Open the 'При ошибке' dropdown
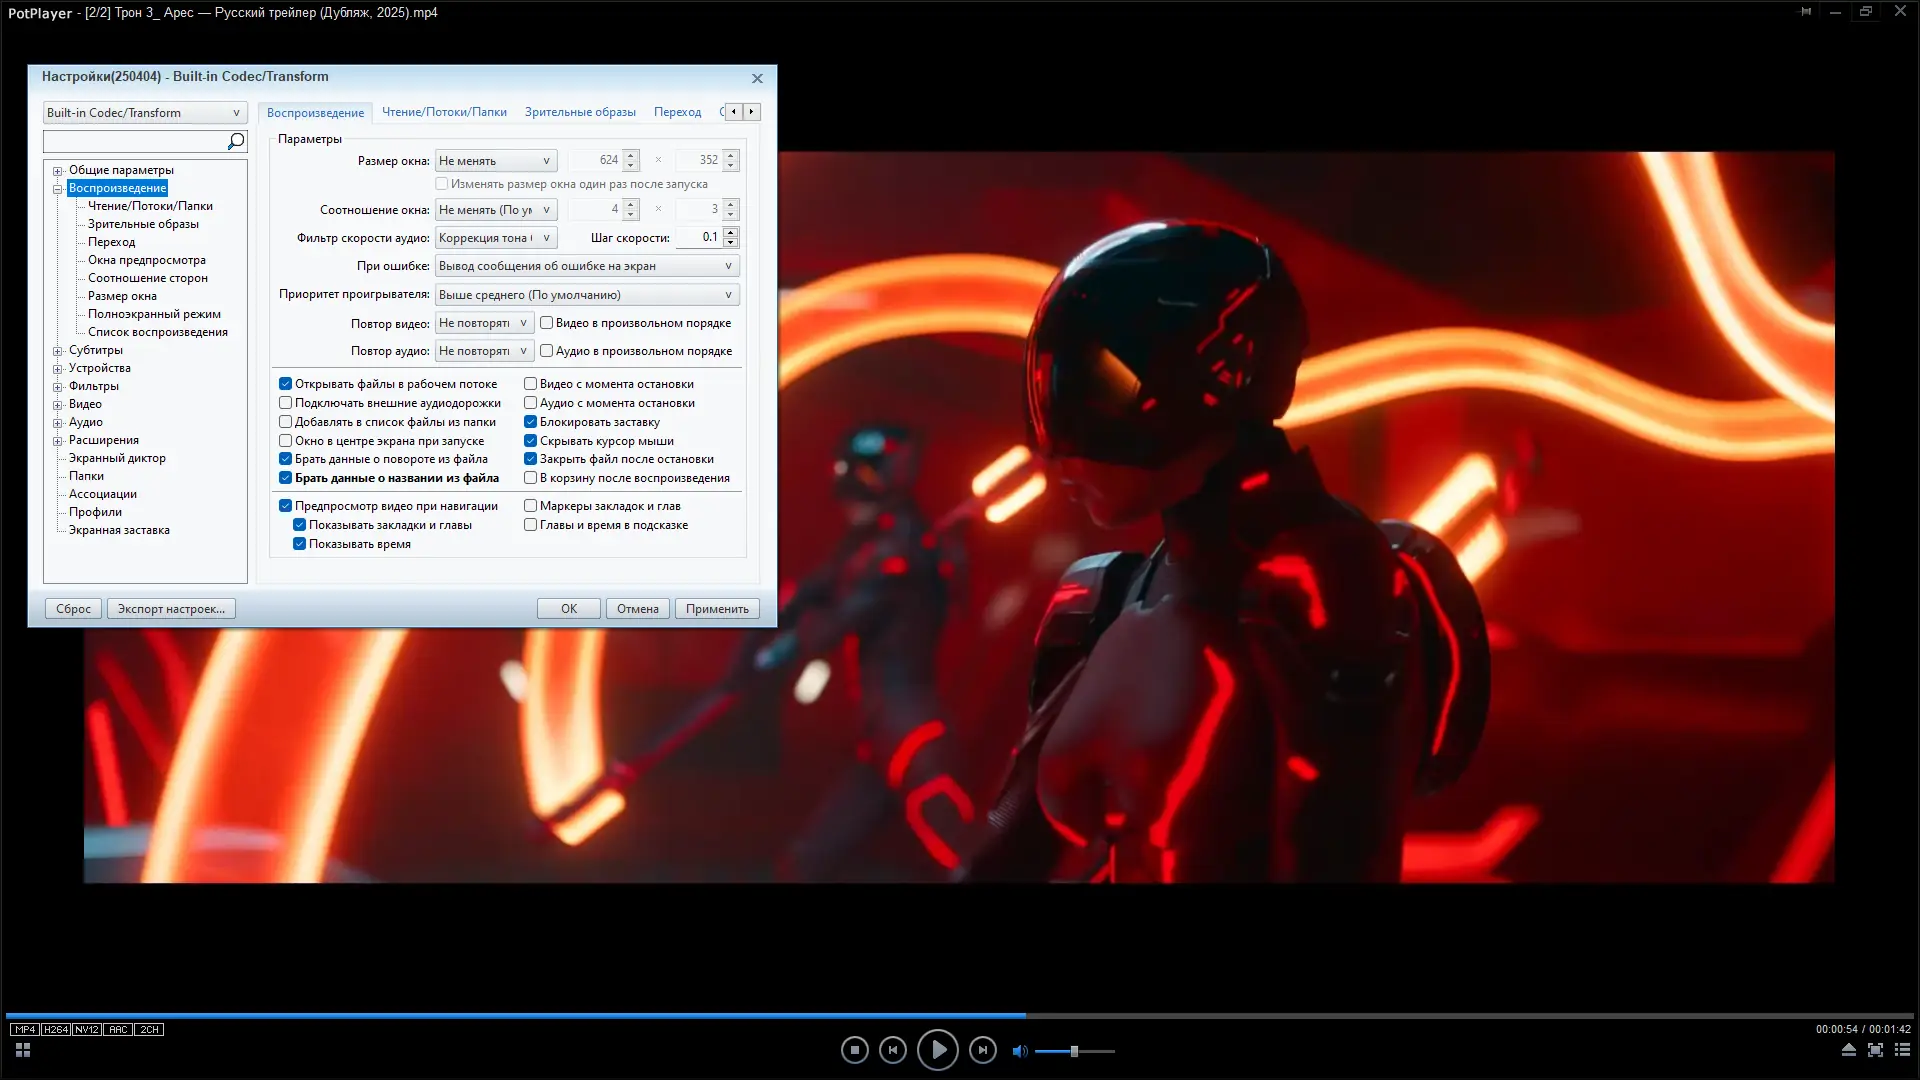Screen dimensions: 1920x1080 pyautogui.click(x=587, y=266)
